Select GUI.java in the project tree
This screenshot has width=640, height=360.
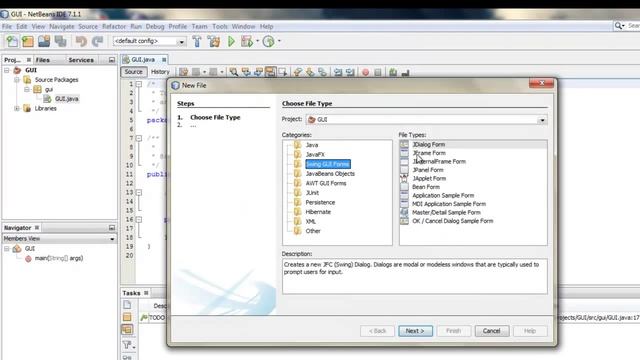pos(67,99)
